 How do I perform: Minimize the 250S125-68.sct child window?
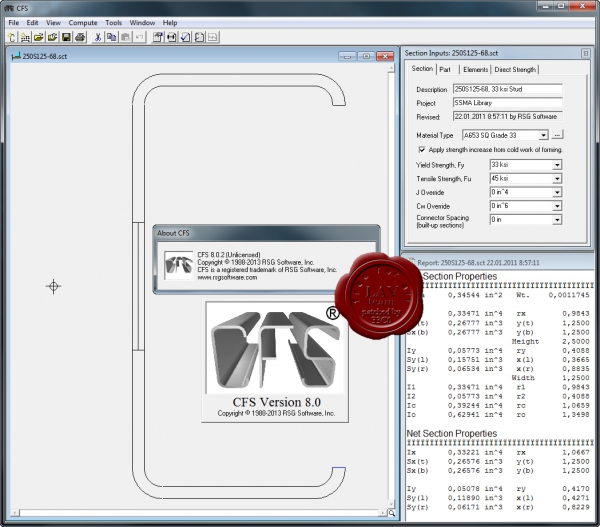tap(347, 56)
